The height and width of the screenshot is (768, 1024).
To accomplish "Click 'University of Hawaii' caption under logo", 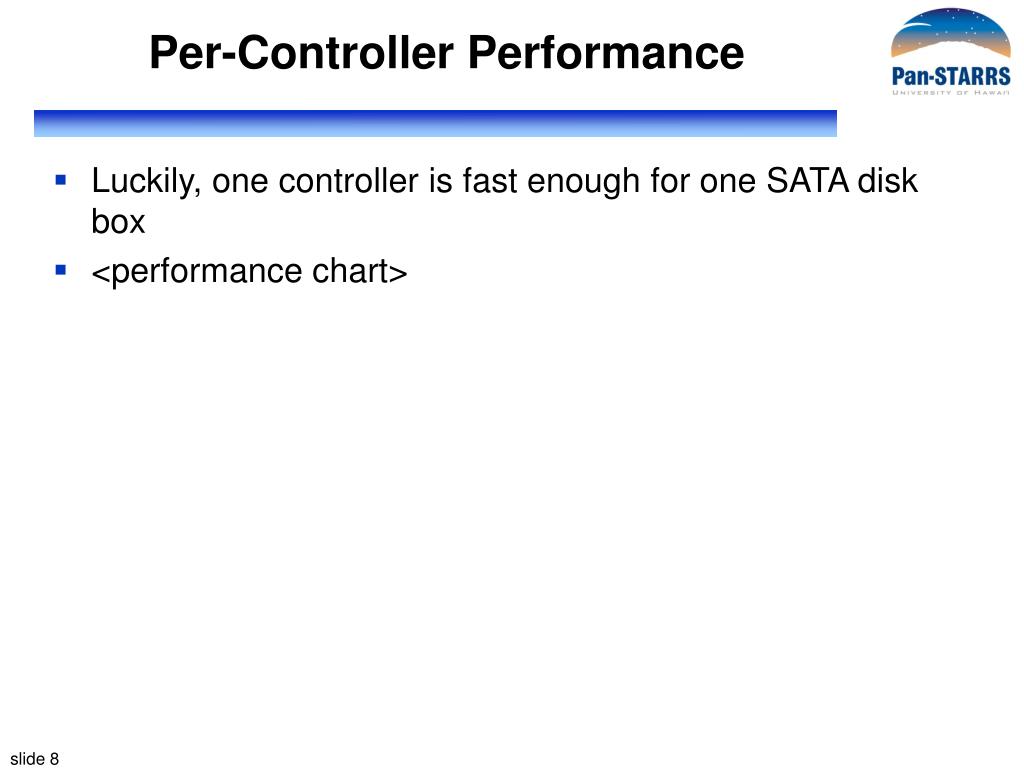I will click(951, 93).
